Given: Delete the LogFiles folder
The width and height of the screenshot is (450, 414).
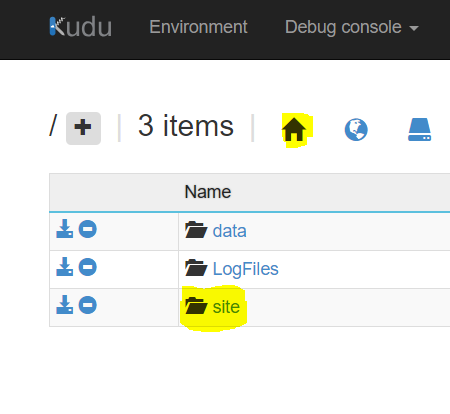Looking at the screenshot, I should (88, 267).
